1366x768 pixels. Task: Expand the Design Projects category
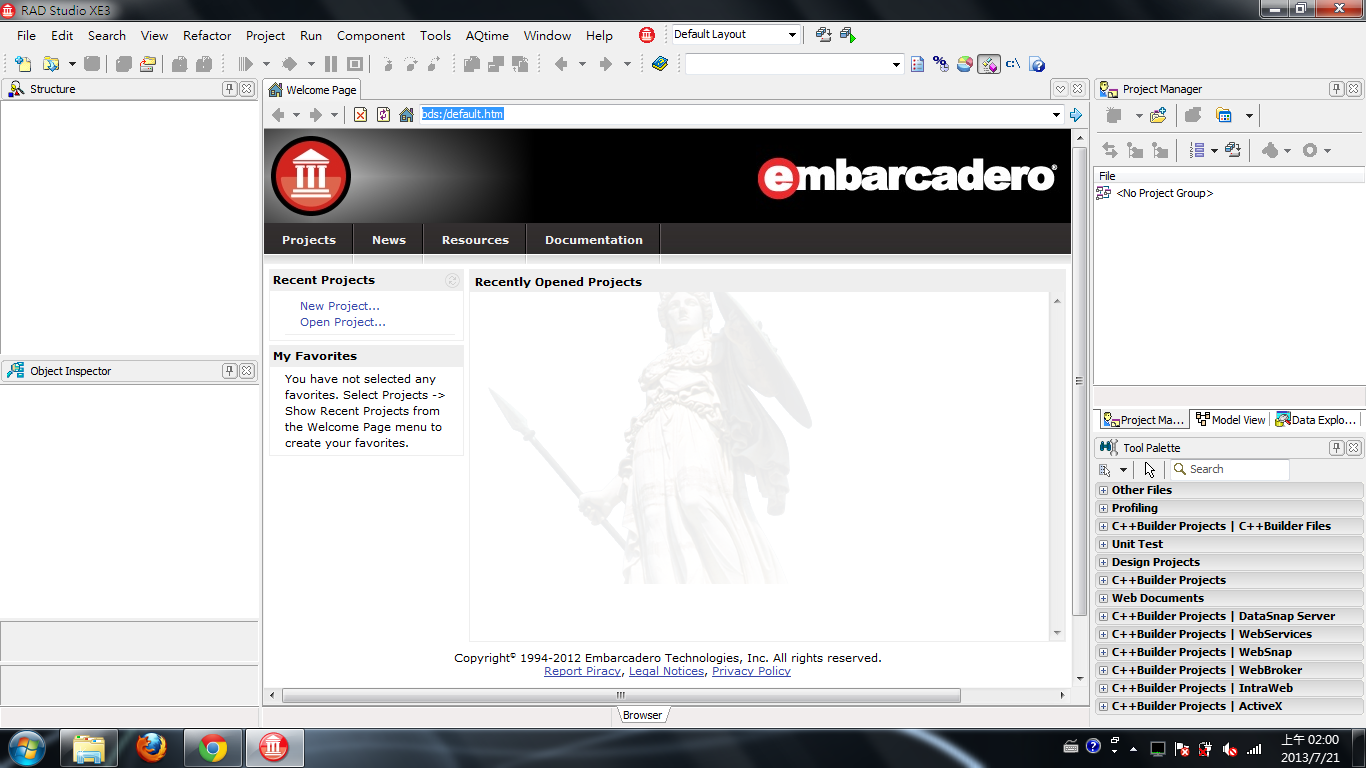[1104, 562]
